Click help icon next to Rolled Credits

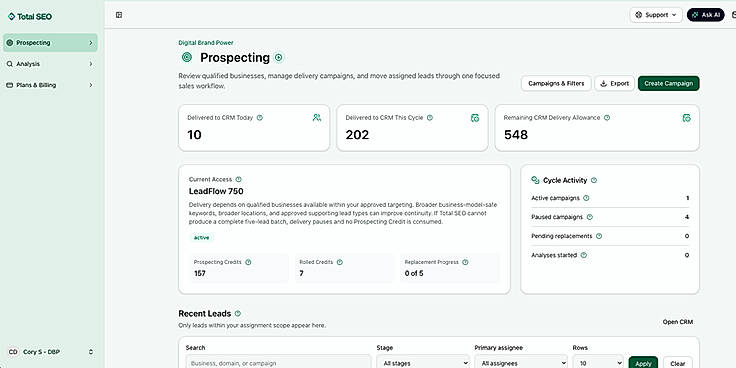pyautogui.click(x=340, y=262)
